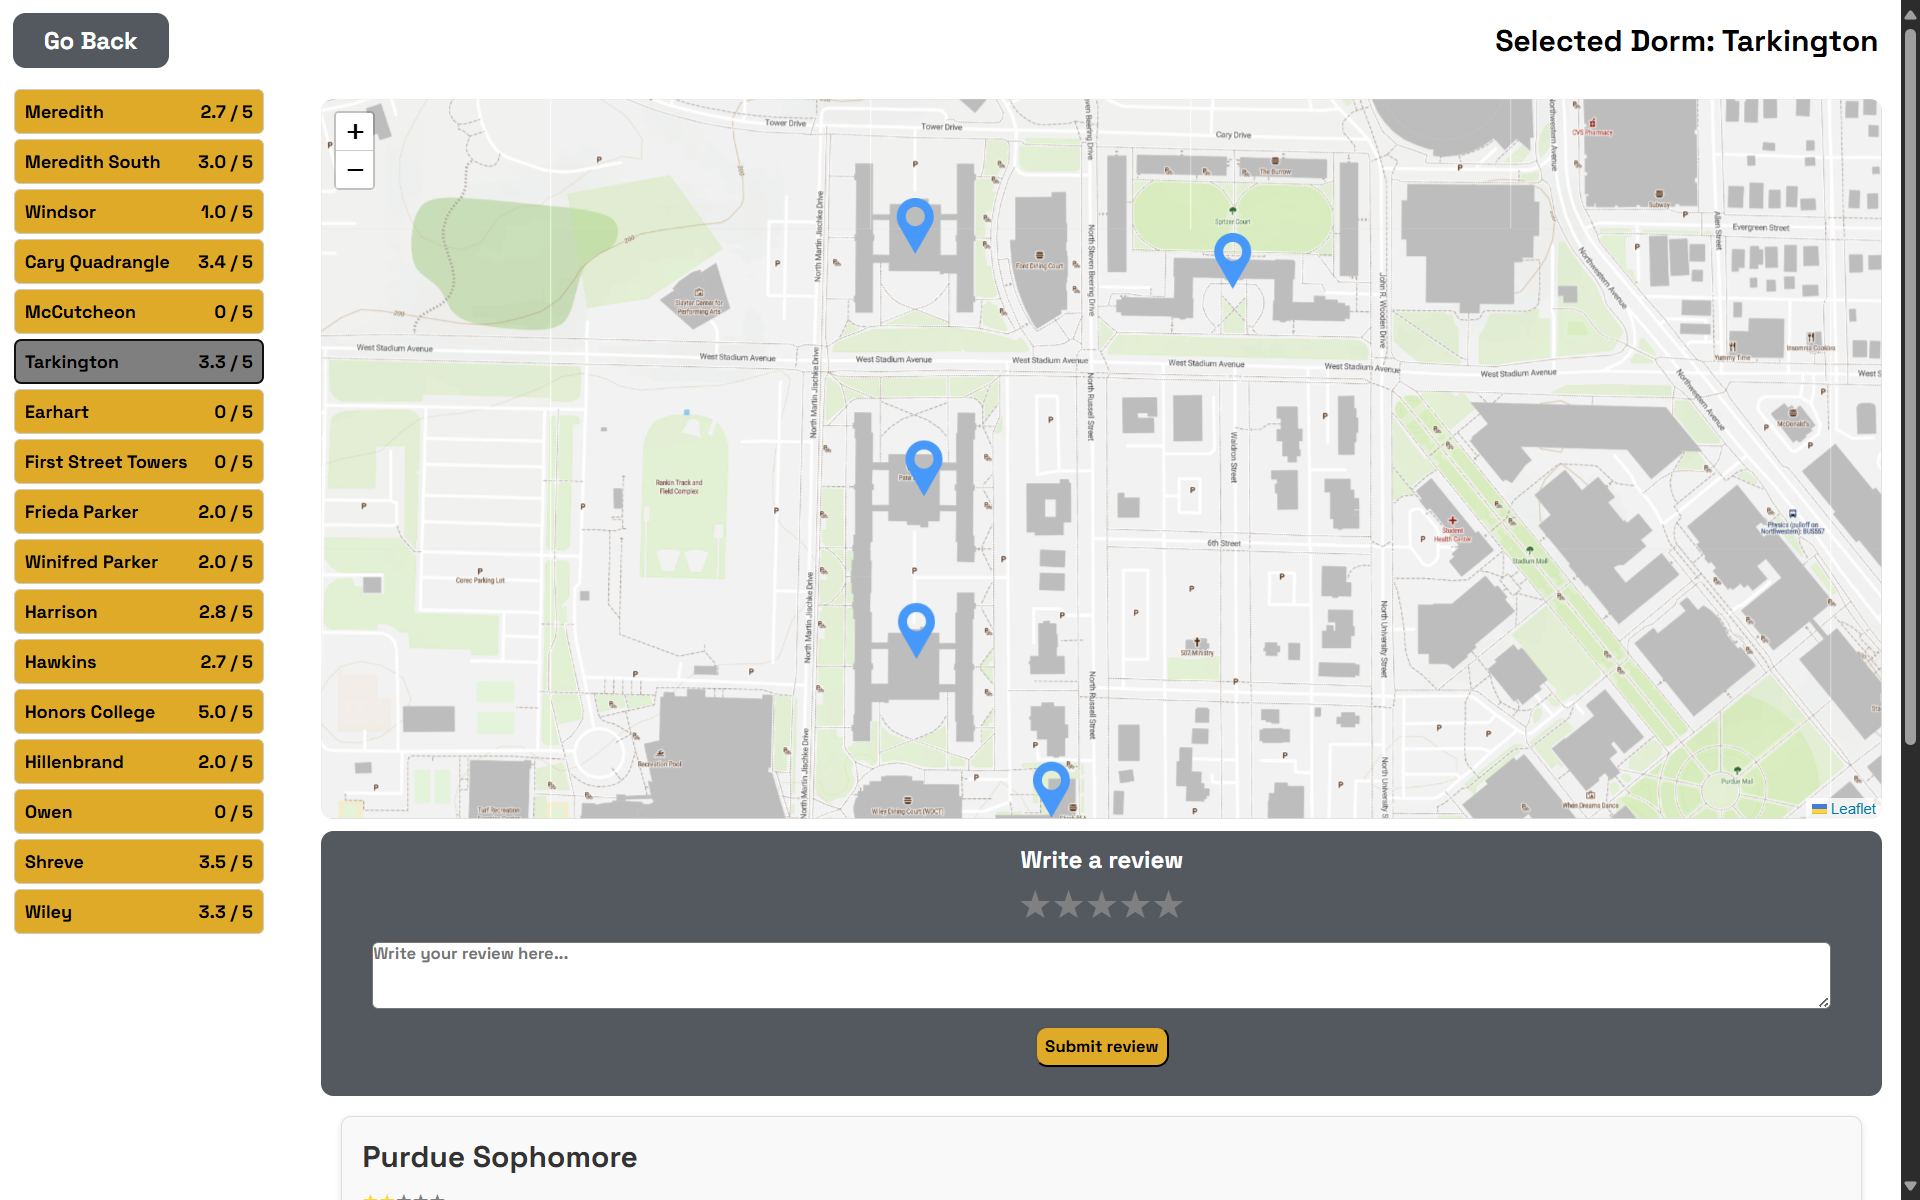Zoom out on the map
Screen dimensions: 1920x1200
[x=355, y=170]
